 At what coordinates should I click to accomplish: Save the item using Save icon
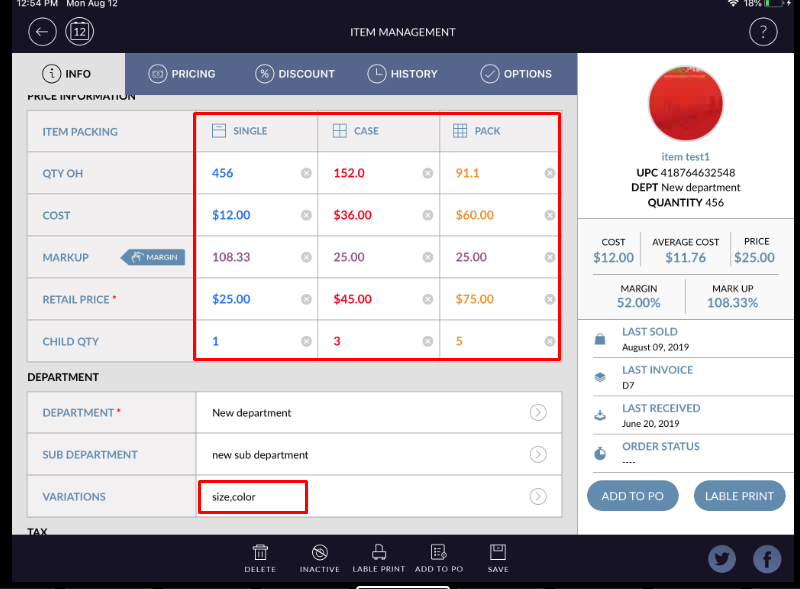click(x=498, y=558)
